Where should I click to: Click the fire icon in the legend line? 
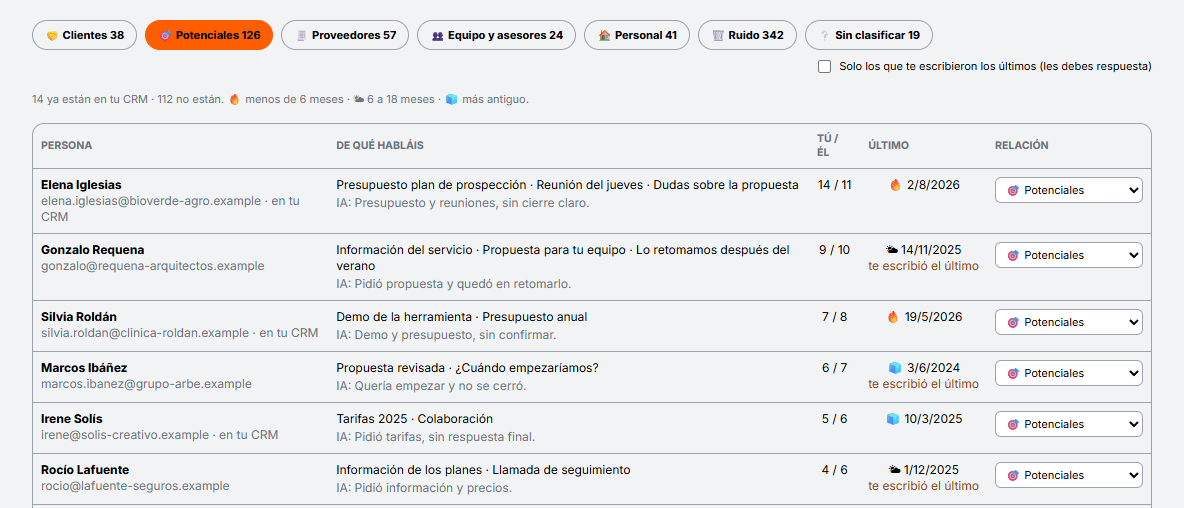(234, 99)
